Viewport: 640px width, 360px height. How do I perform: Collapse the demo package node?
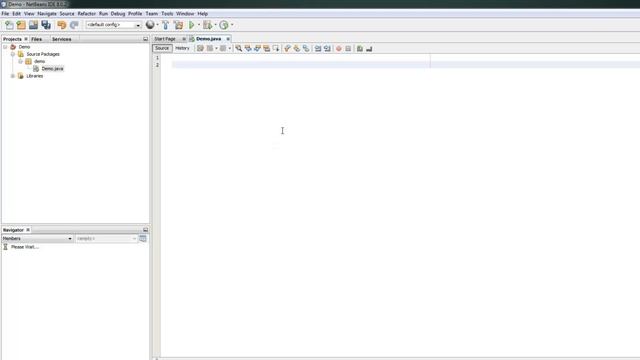tap(20, 62)
